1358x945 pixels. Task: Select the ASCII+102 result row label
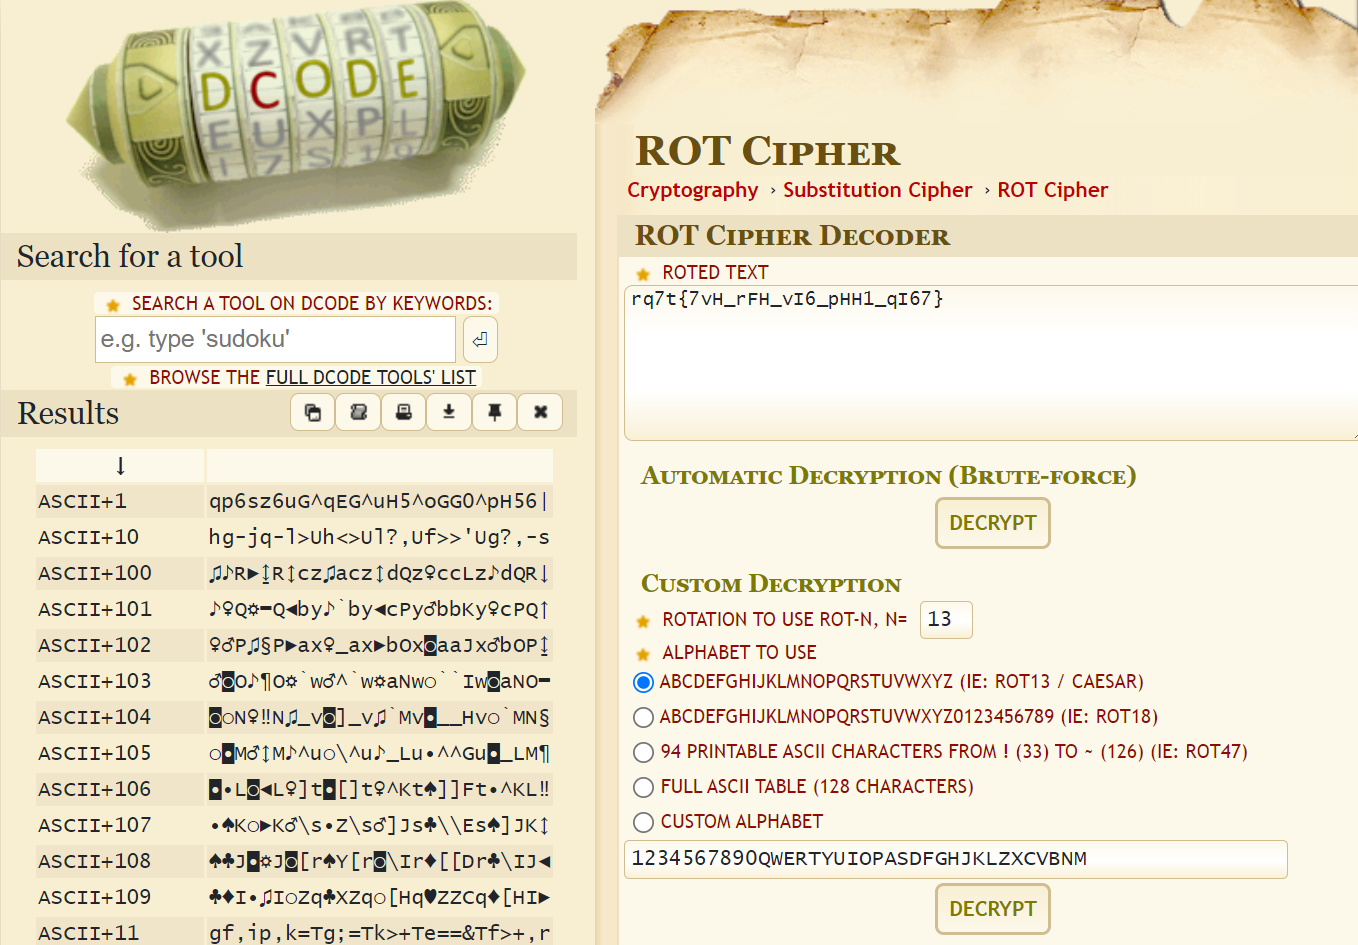tap(95, 645)
